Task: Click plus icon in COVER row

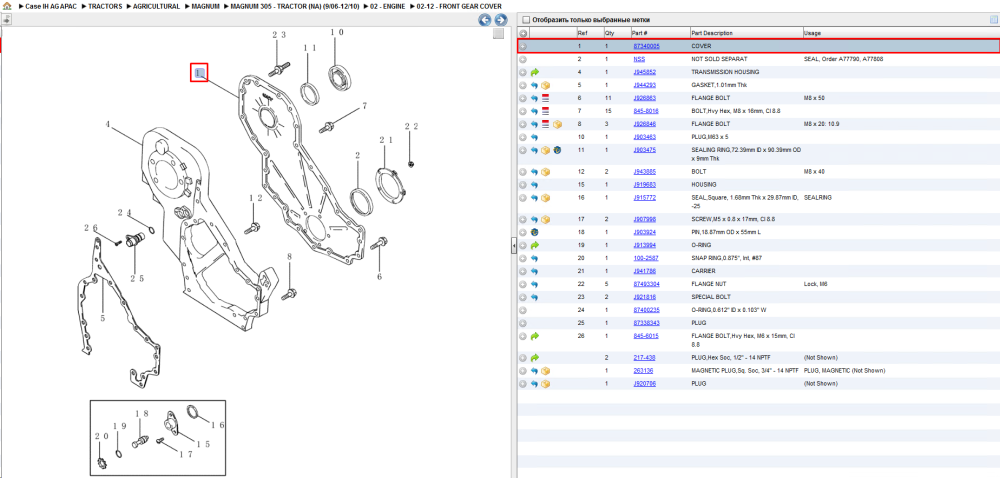Action: pos(523,47)
